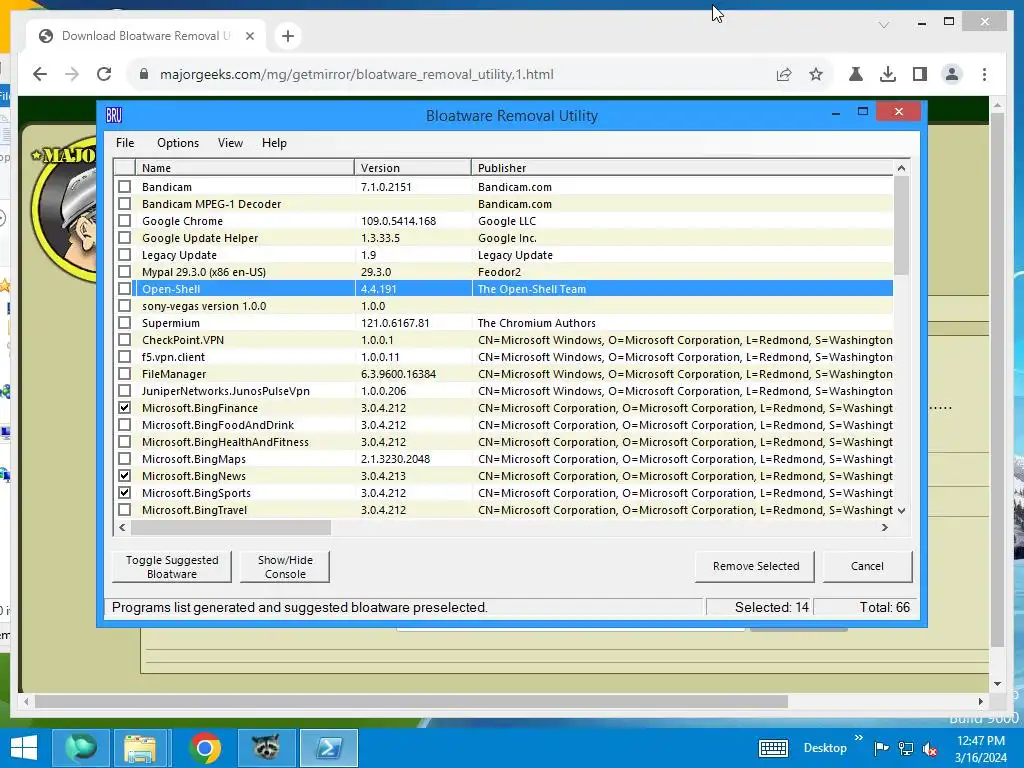Image resolution: width=1024 pixels, height=768 pixels.
Task: Click the Cancel button
Action: (867, 566)
